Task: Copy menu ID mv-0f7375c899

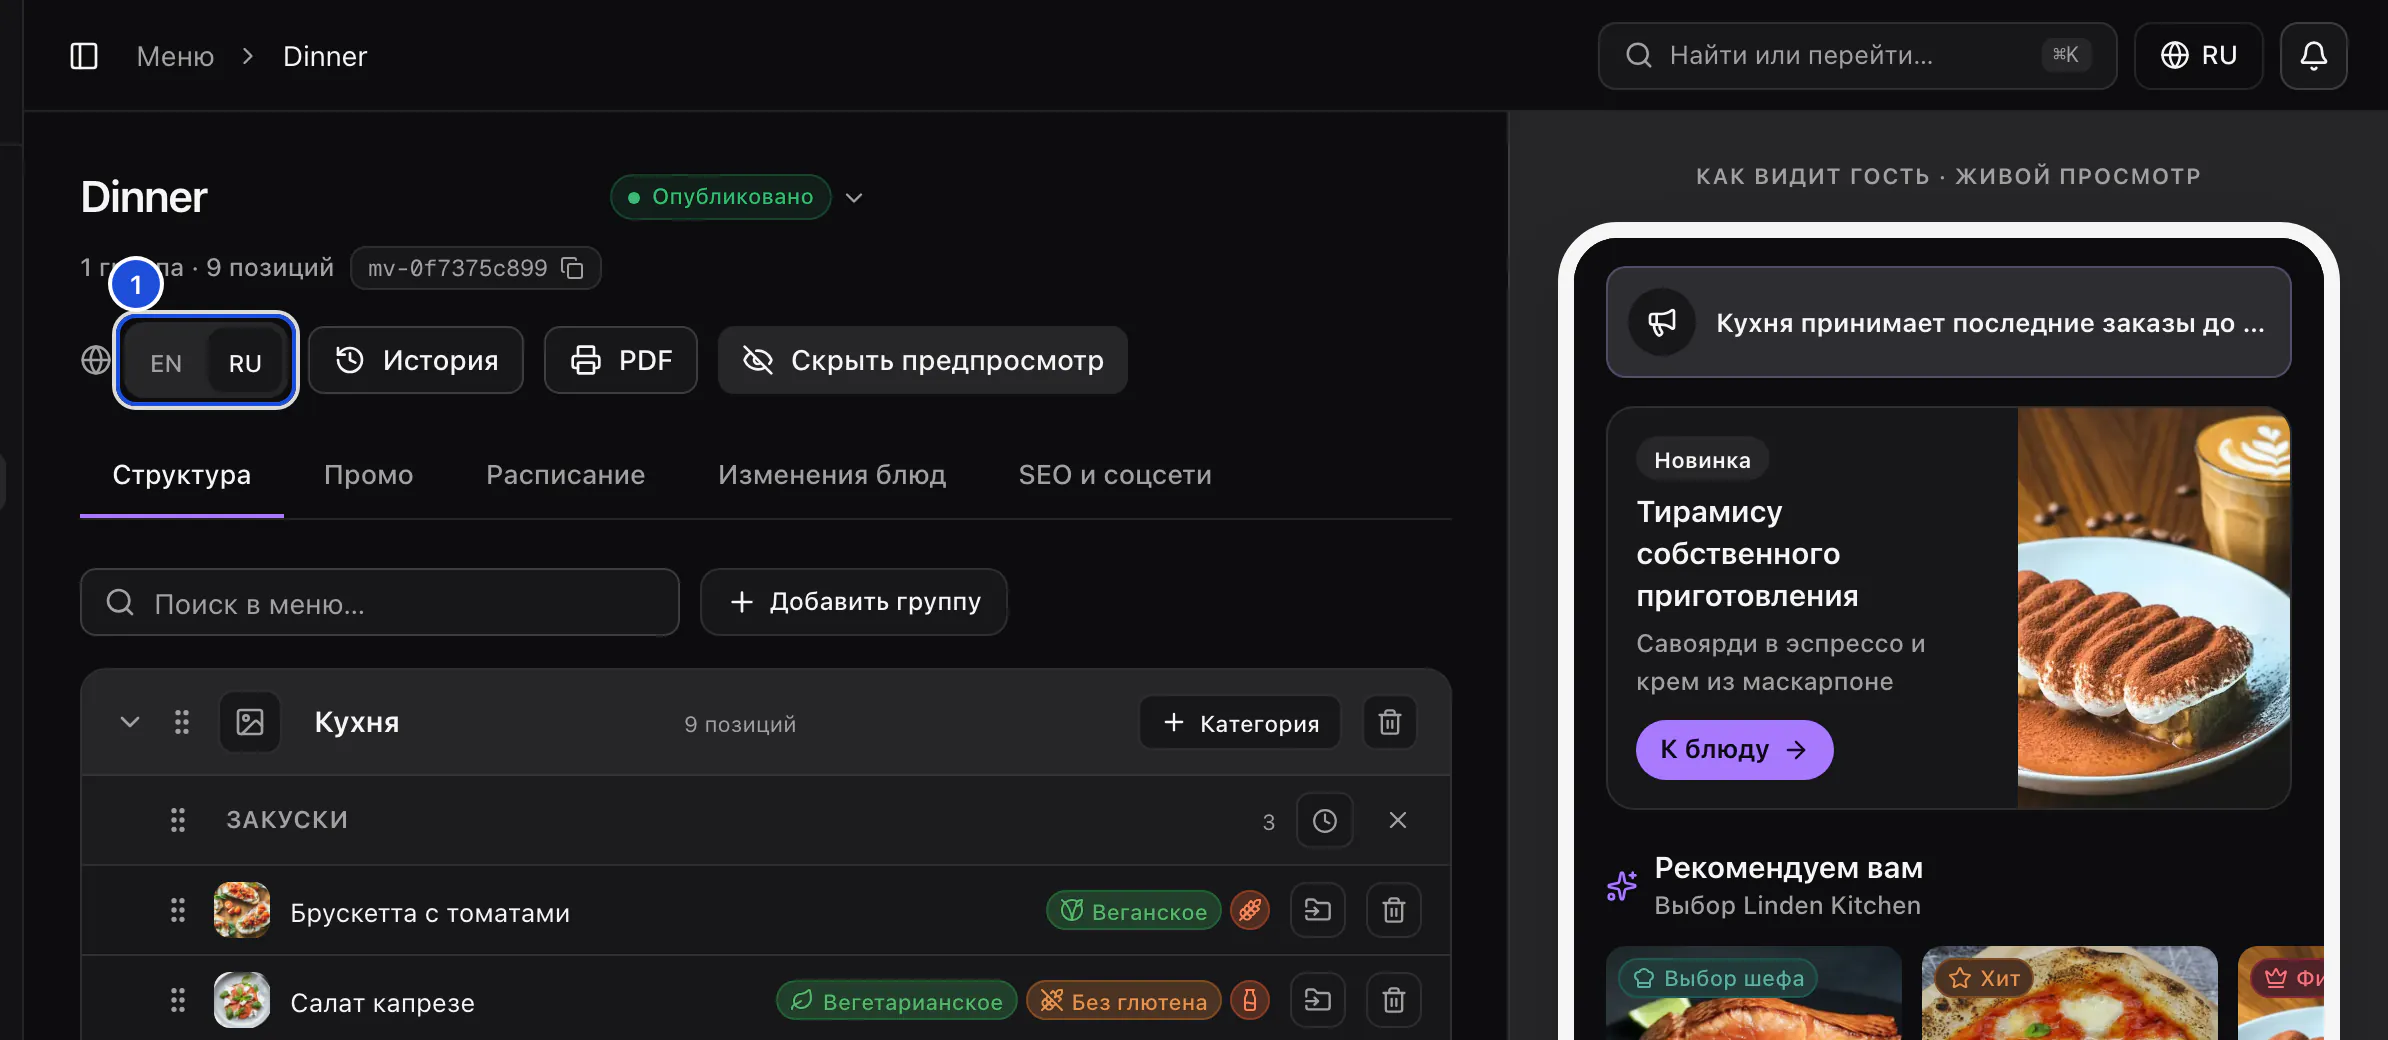Action: pyautogui.click(x=573, y=268)
